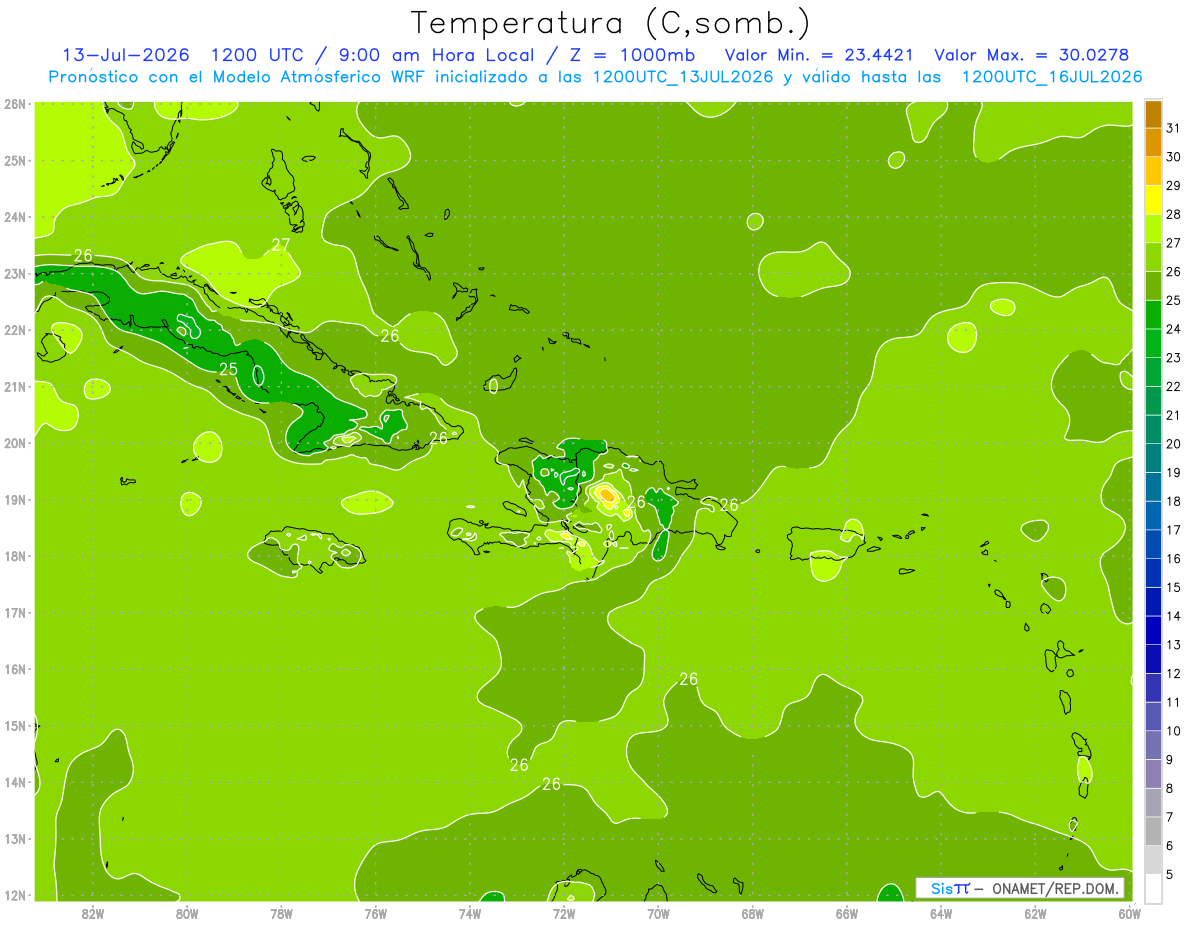Click the legend value 24
1200x927 pixels.
[1174, 329]
